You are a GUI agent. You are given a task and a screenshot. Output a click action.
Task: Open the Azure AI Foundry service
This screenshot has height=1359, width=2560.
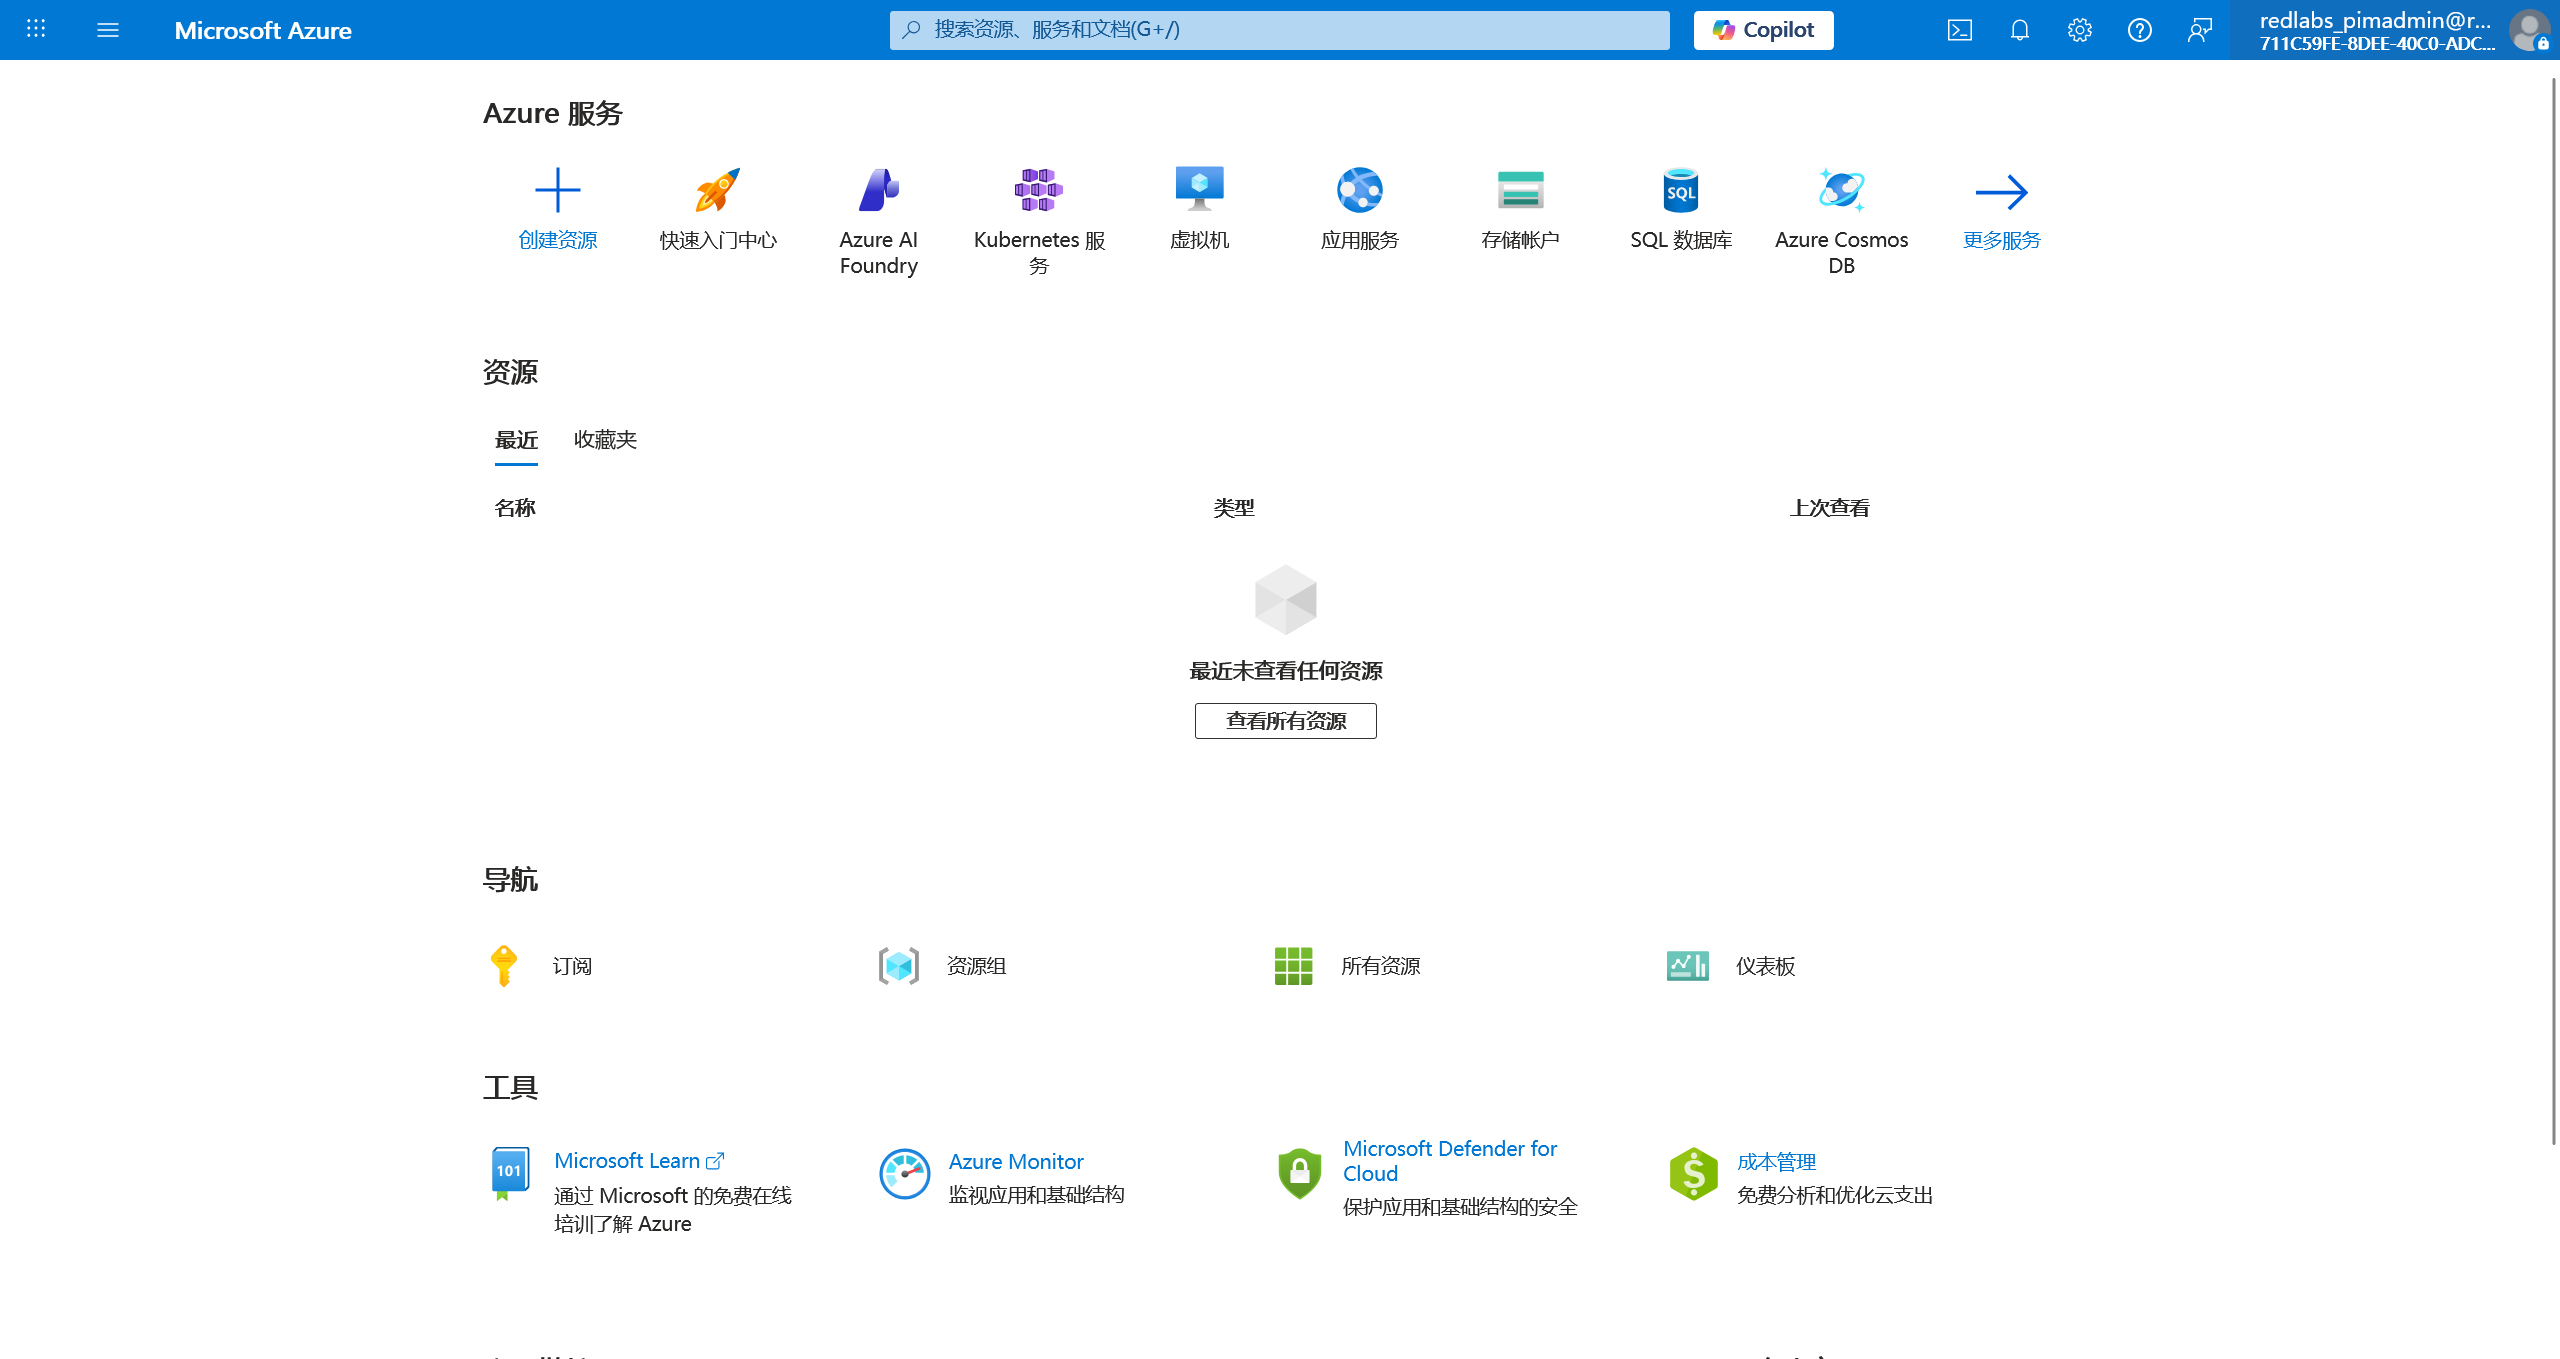878,190
